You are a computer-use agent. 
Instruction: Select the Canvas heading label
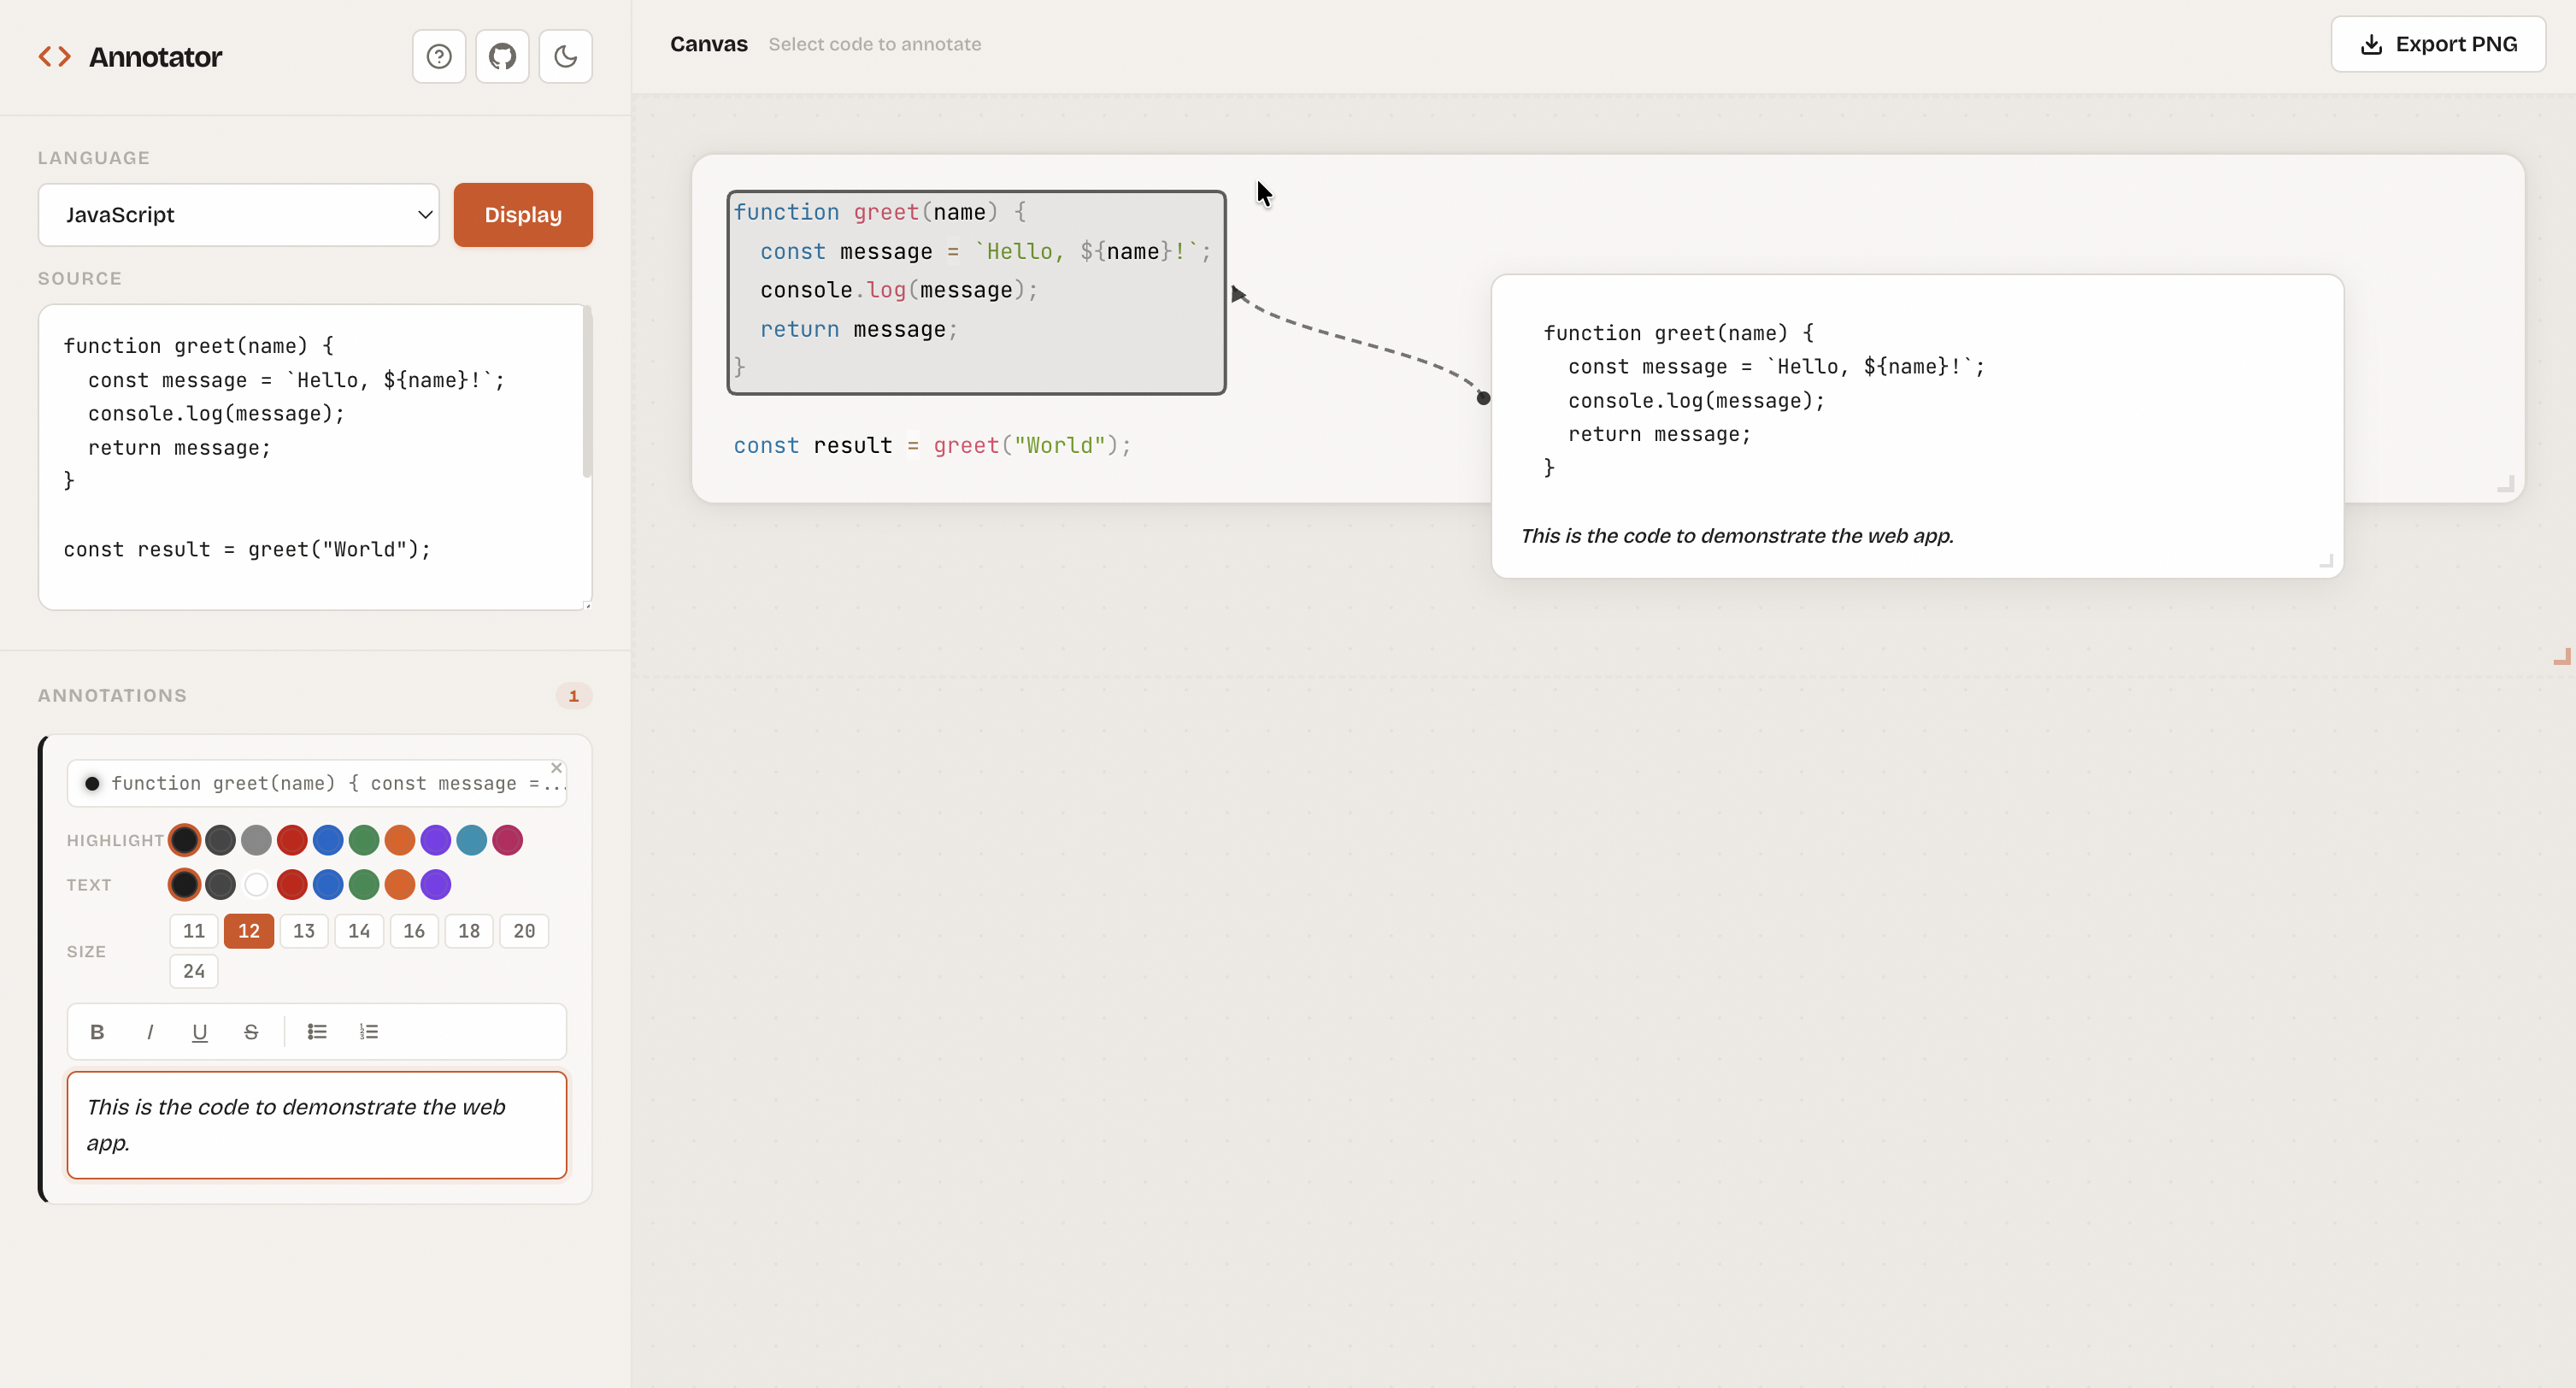tap(708, 44)
